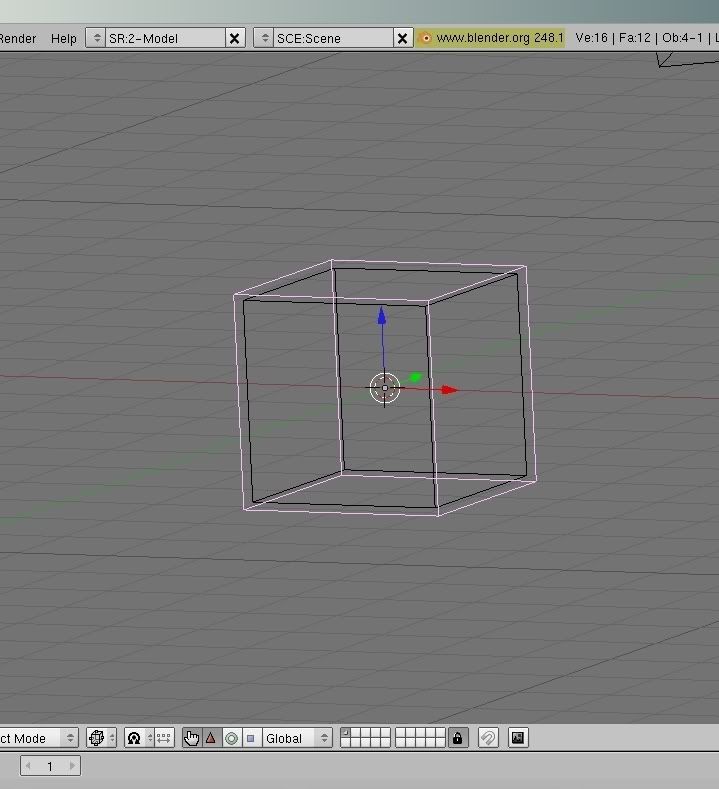
Task: Click the frame number field showing 1
Action: 50,766
